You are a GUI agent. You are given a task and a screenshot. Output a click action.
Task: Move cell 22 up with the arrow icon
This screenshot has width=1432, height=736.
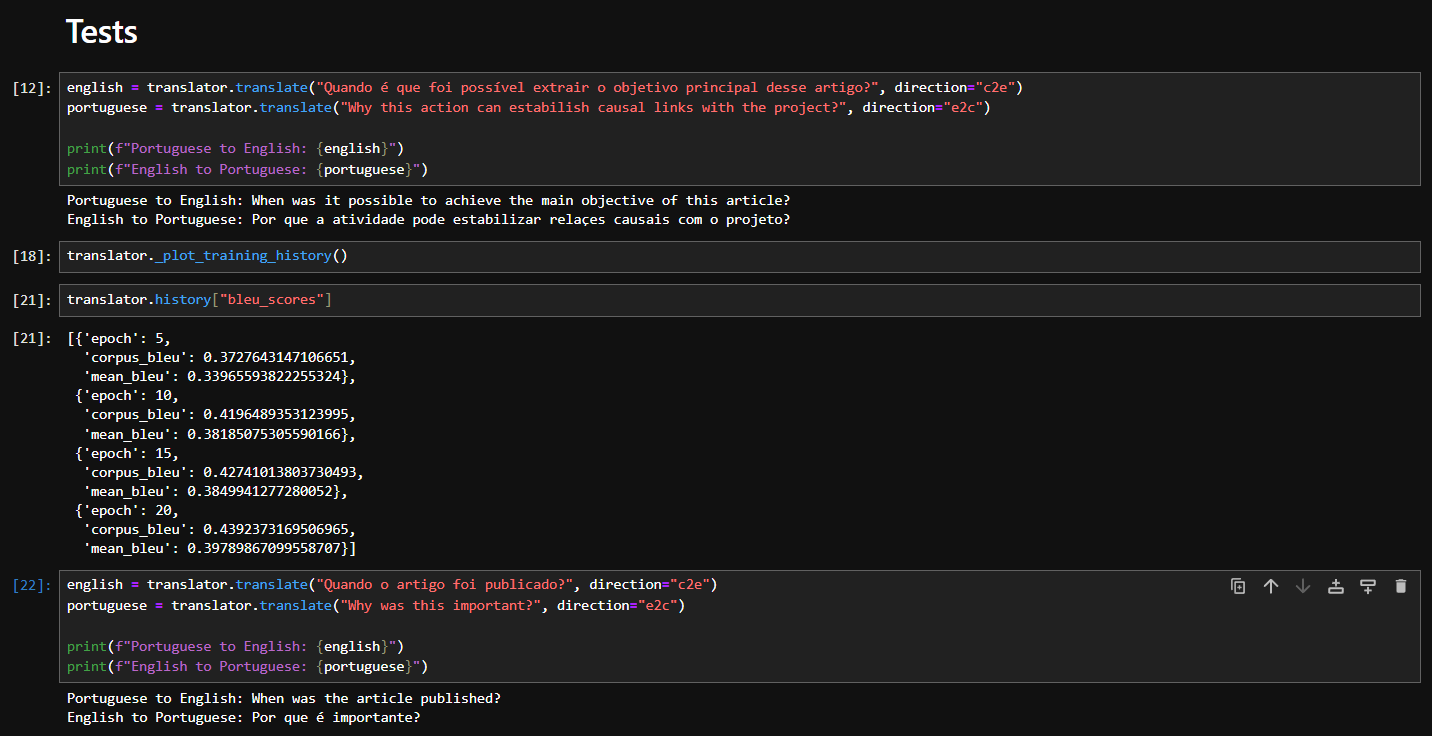point(1271,586)
